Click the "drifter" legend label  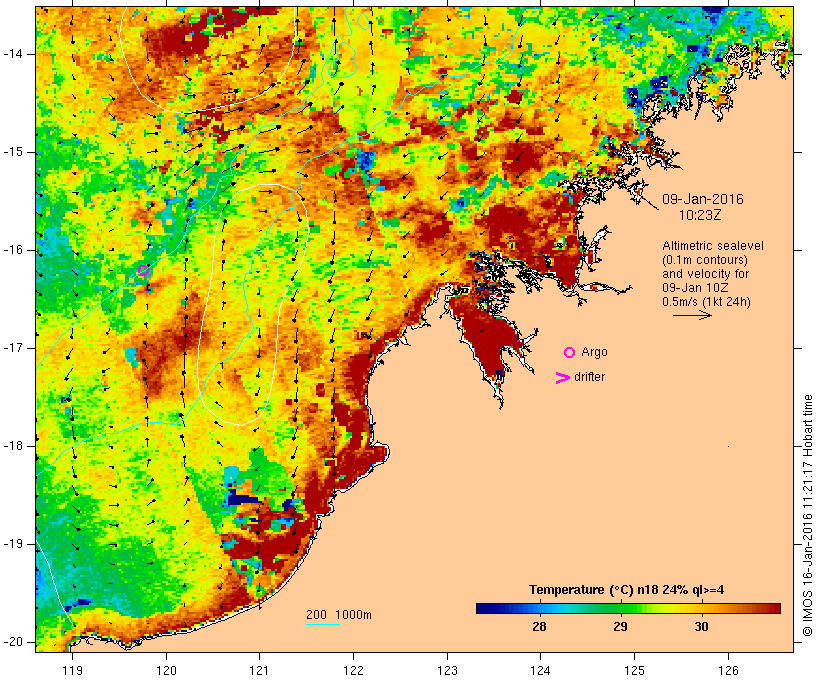[x=589, y=377]
